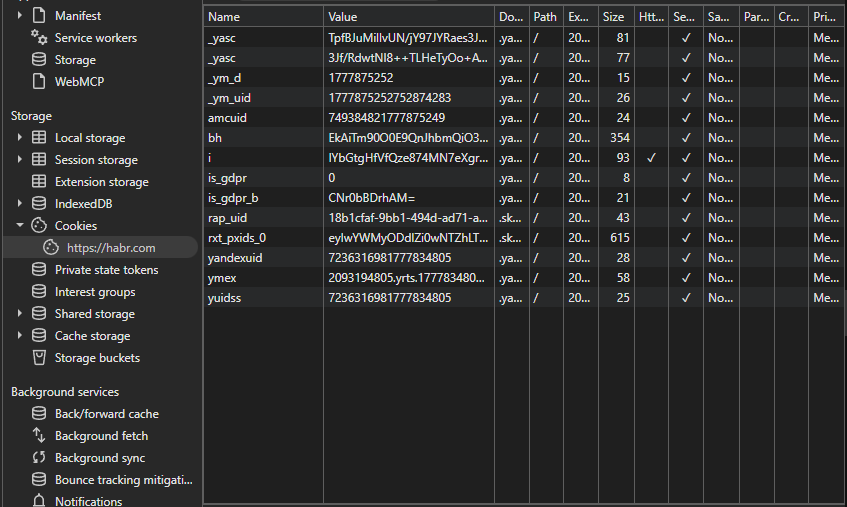Click the Secure checkmark for is_gdpr row

tap(686, 178)
